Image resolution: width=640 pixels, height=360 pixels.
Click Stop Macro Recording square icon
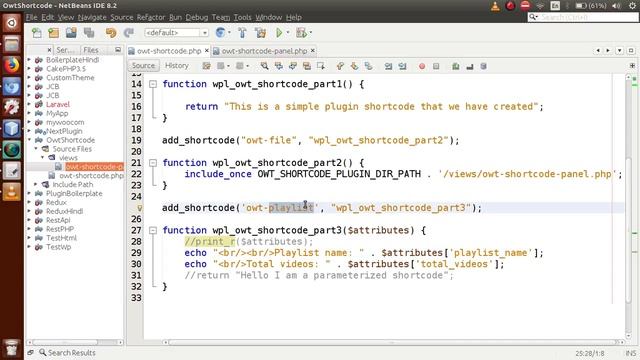click(x=436, y=66)
